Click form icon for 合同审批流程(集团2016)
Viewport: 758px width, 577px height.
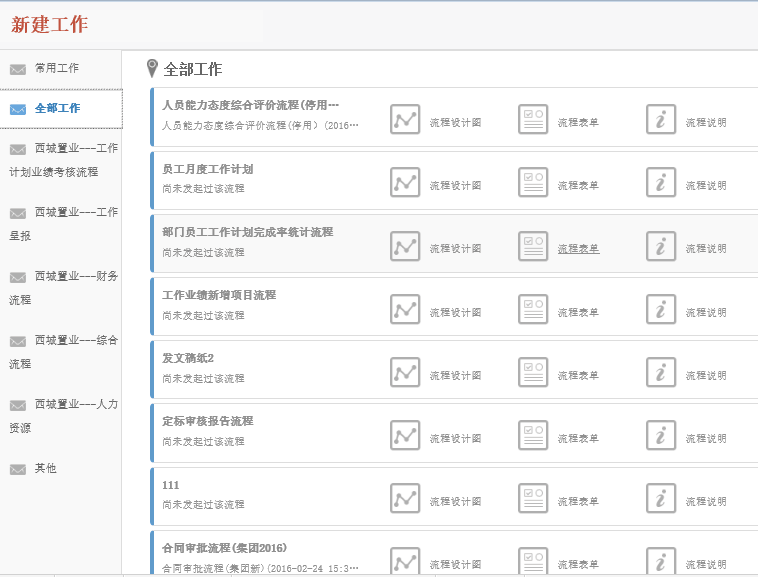pos(533,561)
